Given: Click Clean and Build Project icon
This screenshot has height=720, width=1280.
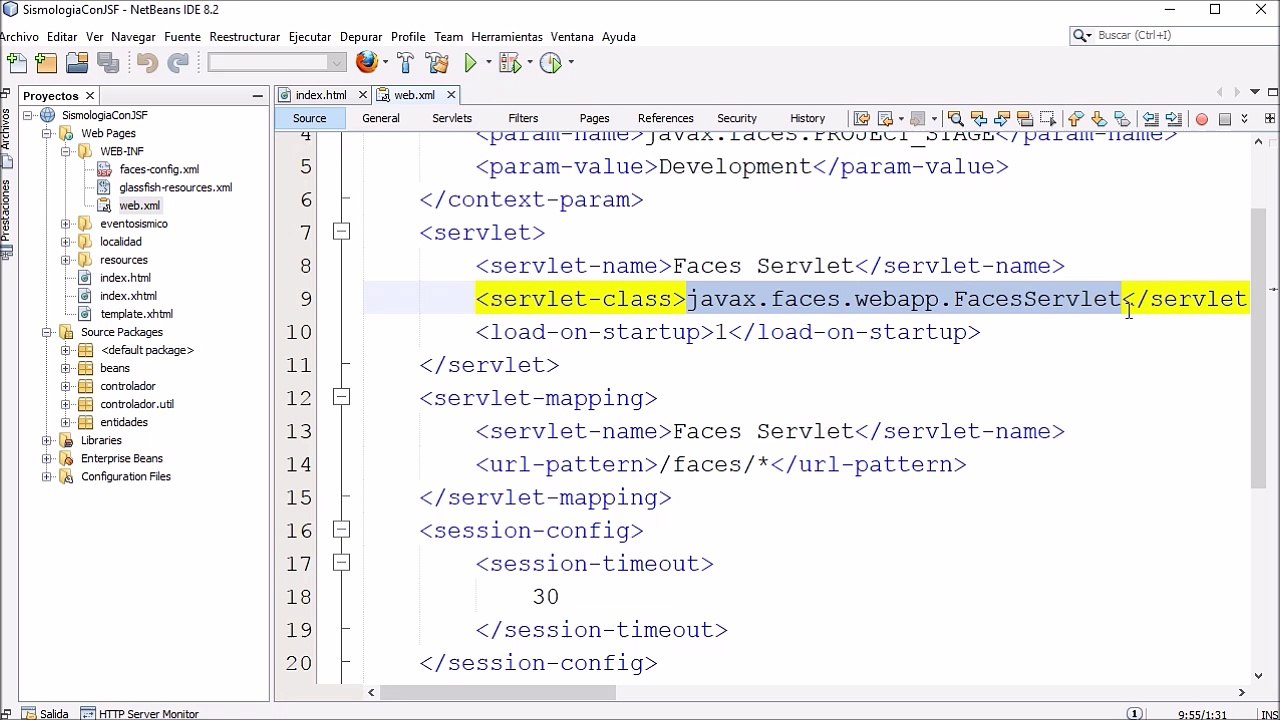Looking at the screenshot, I should (437, 63).
